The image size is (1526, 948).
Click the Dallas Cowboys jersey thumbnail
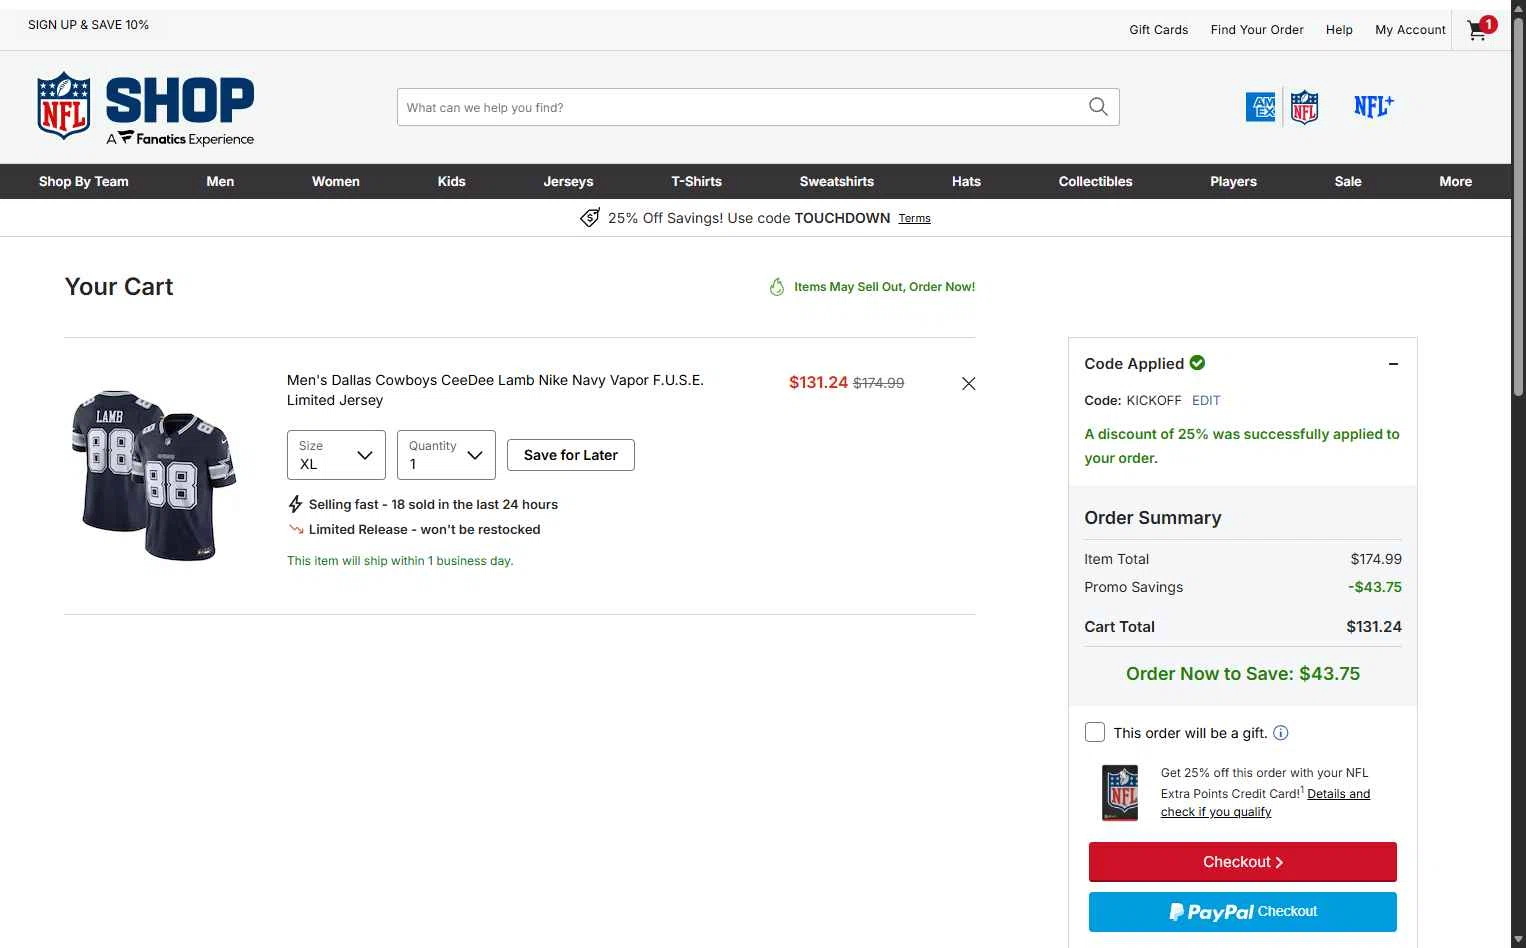click(x=154, y=475)
